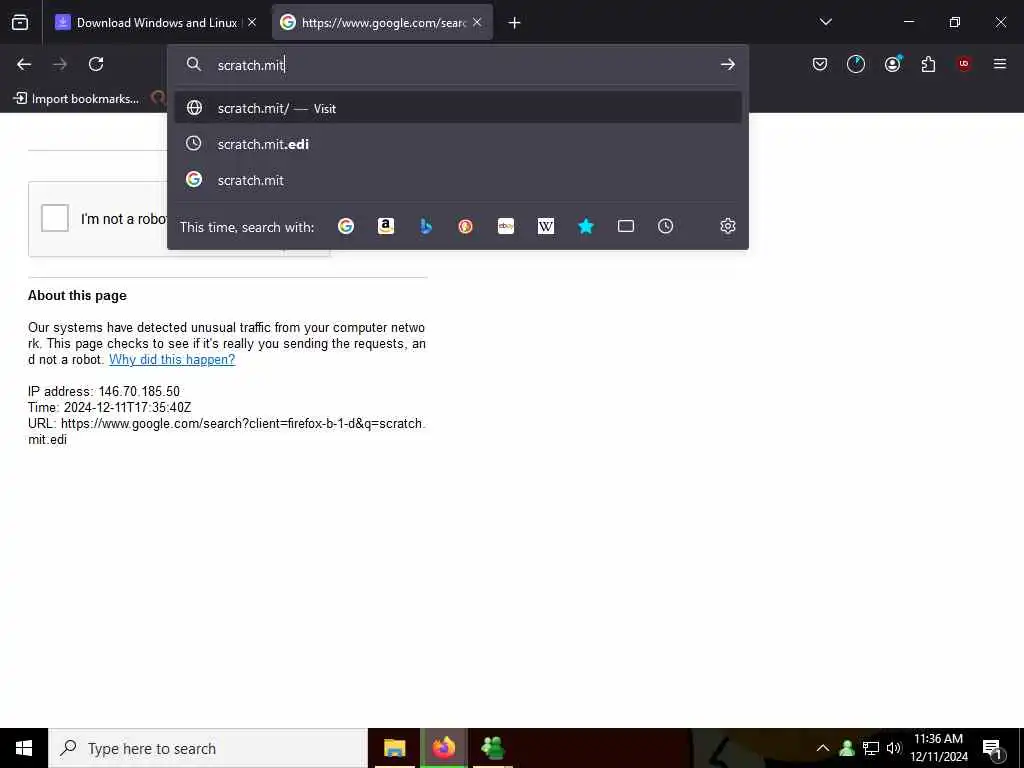
Task: Close the Download Windows and Linux tab
Action: (x=252, y=22)
